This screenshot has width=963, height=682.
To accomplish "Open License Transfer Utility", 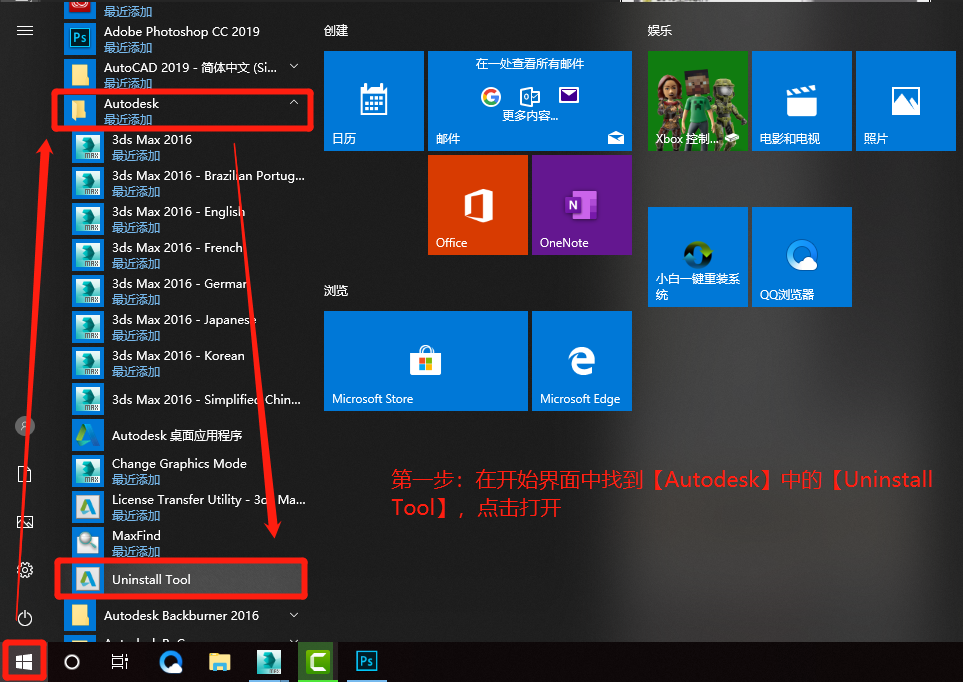I will click(x=189, y=506).
